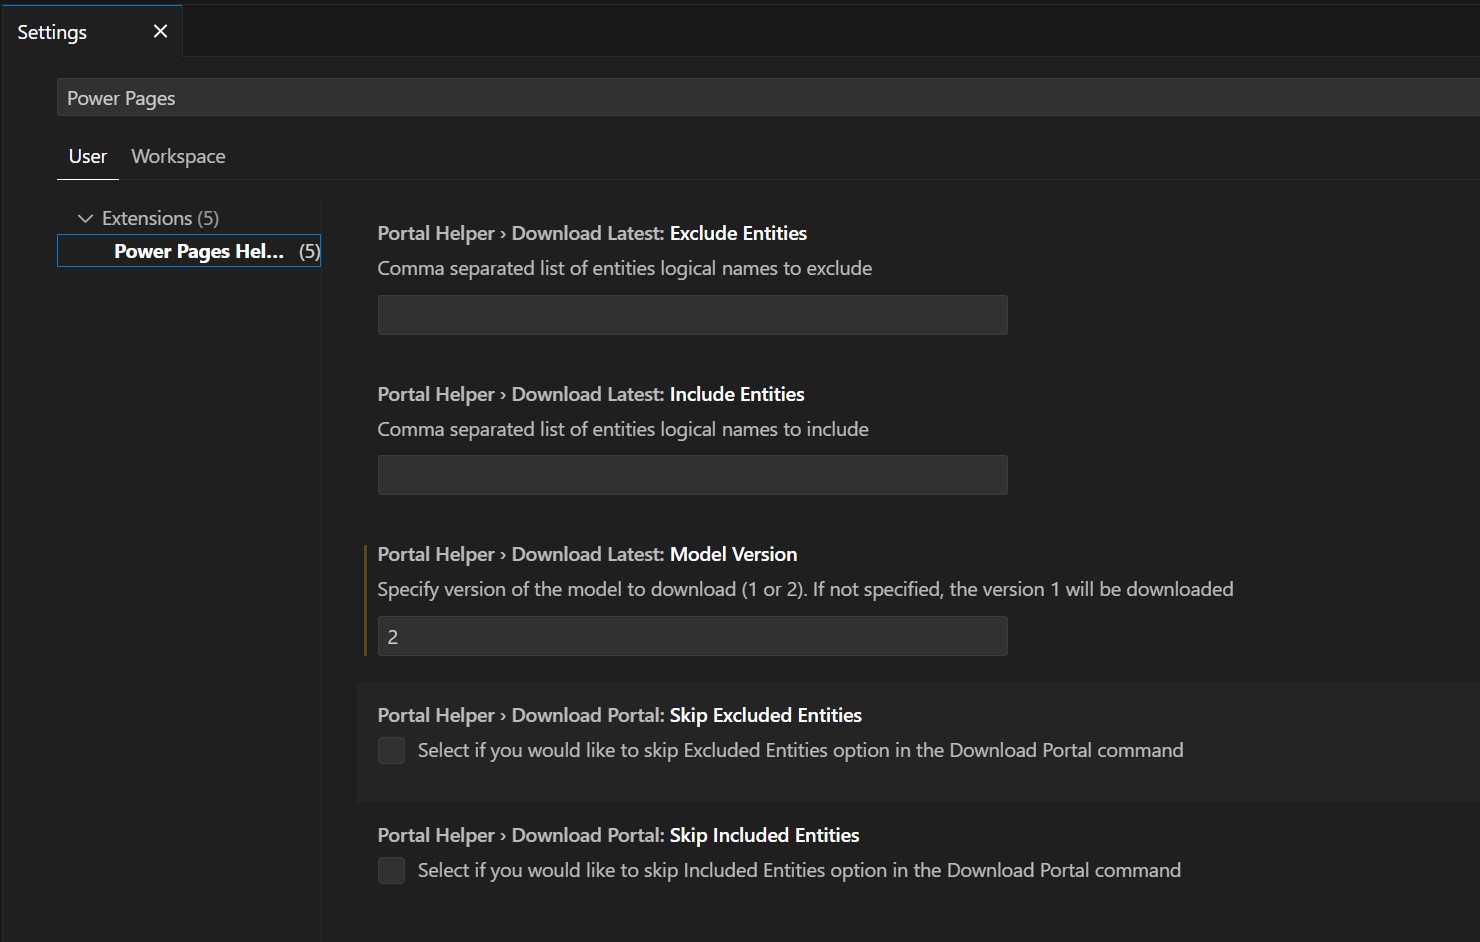Click the Download Latest: Exclude Entities heading
Image resolution: width=1480 pixels, height=942 pixels.
coord(592,233)
